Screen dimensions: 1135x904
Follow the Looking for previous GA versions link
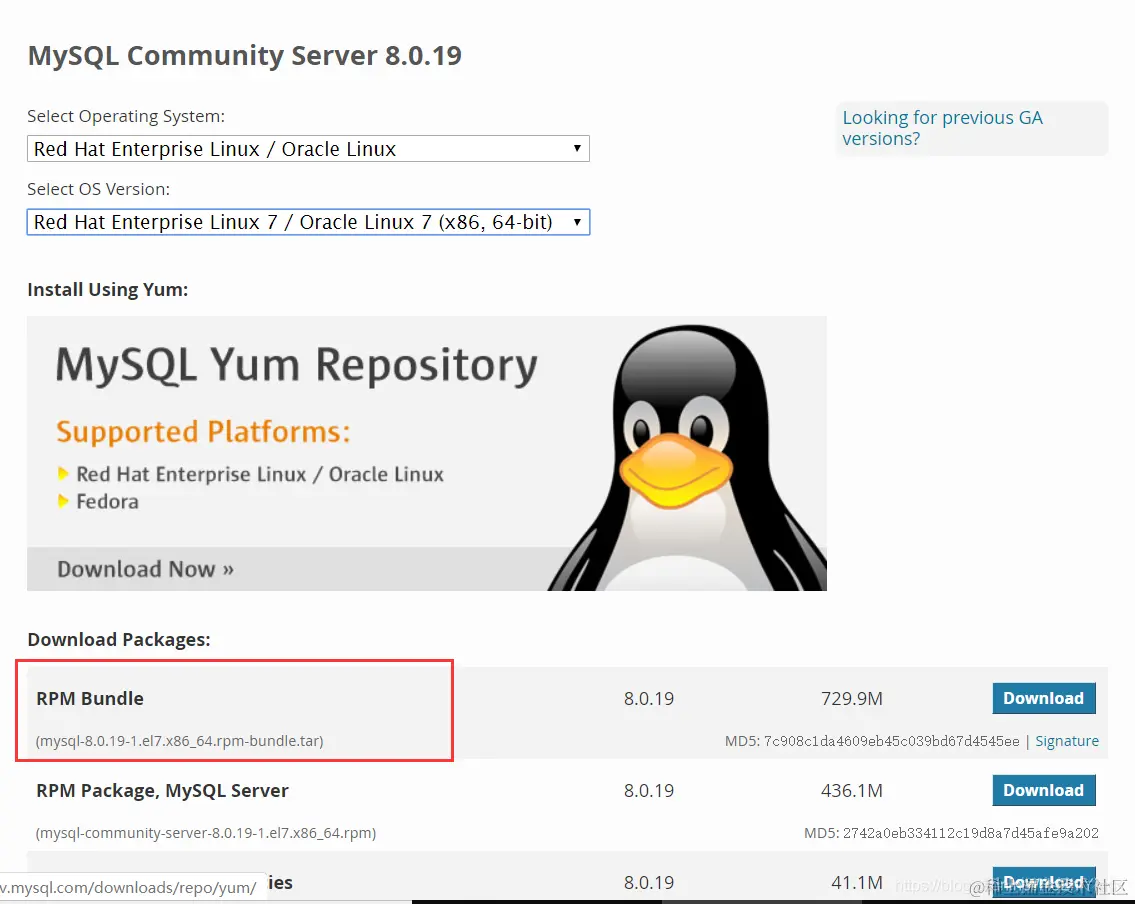(x=942, y=128)
